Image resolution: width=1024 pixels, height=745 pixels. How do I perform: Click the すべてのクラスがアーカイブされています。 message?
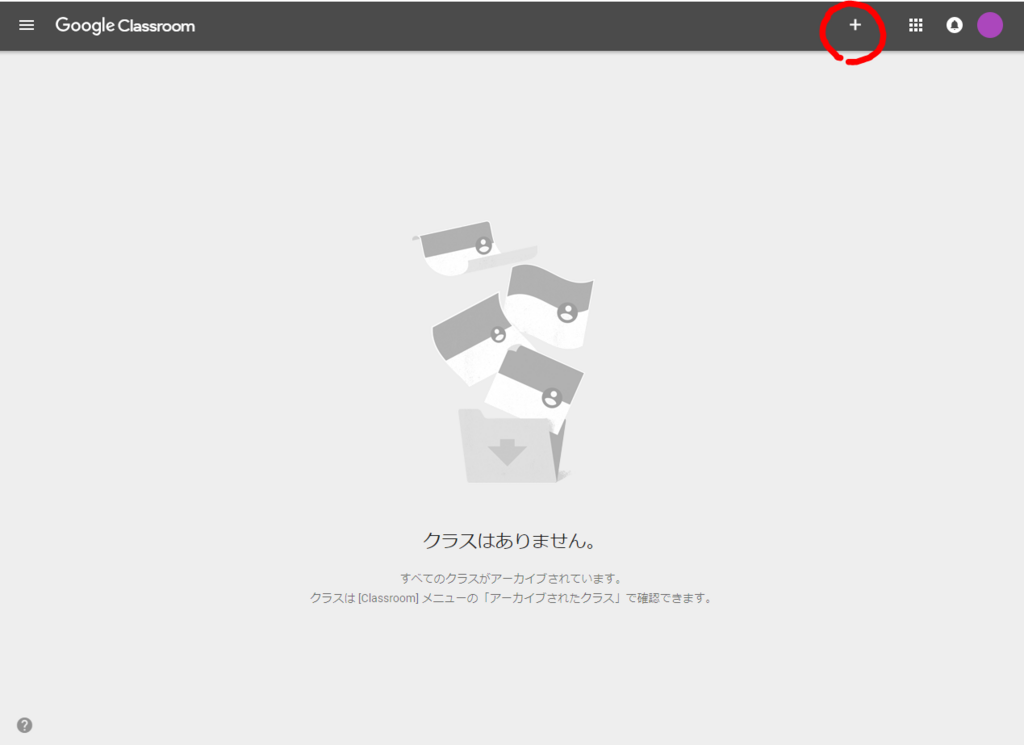point(511,579)
